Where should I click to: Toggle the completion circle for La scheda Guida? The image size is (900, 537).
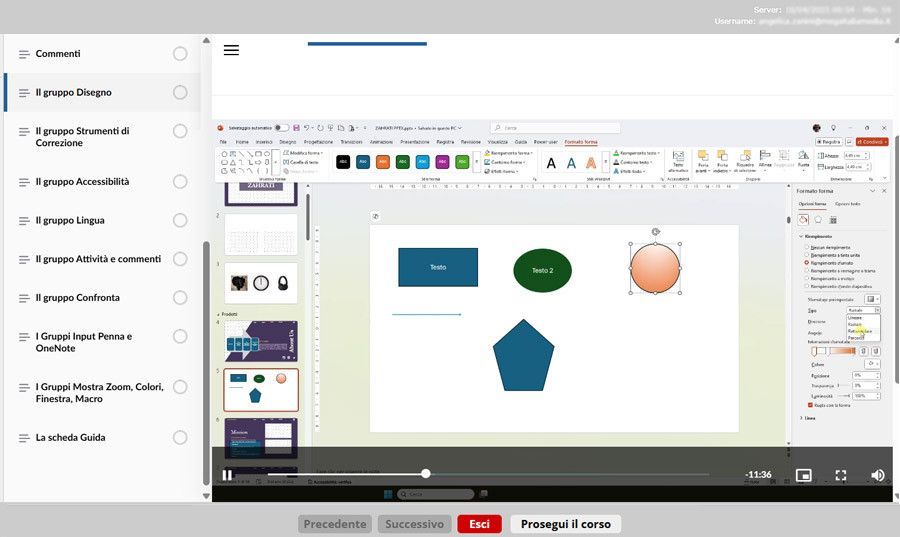(180, 438)
